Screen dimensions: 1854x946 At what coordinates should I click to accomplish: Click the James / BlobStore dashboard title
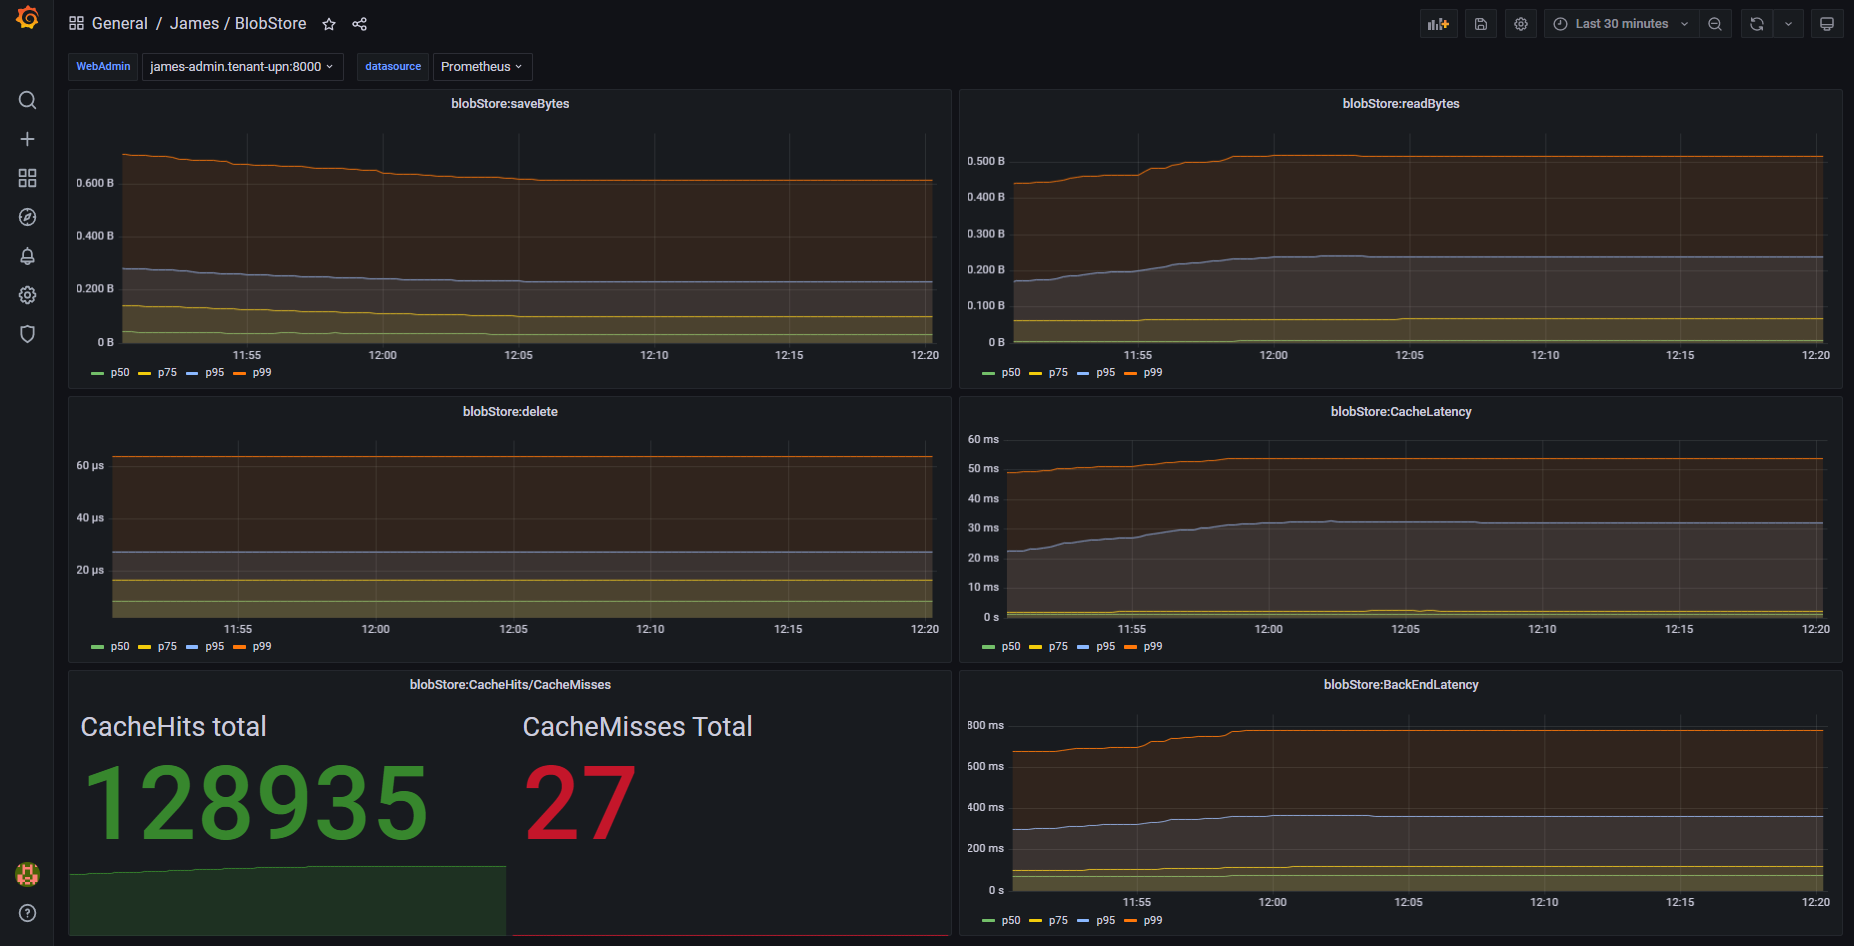click(238, 23)
